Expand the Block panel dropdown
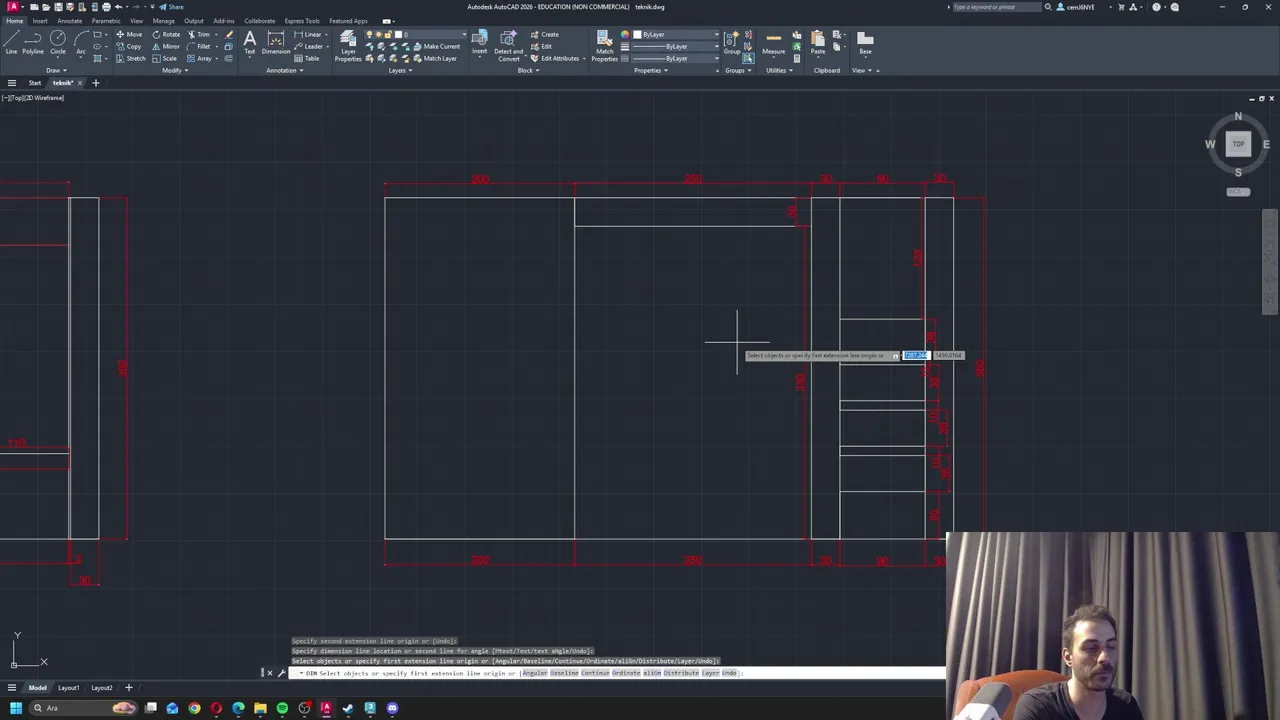The height and width of the screenshot is (720, 1280). coord(528,70)
